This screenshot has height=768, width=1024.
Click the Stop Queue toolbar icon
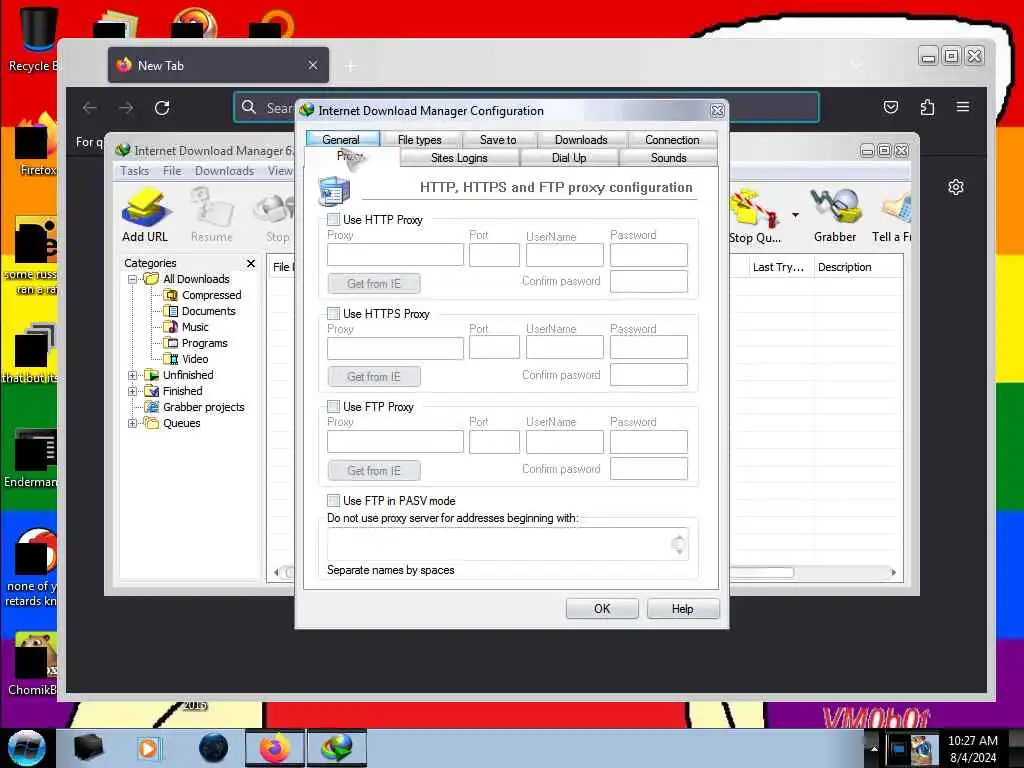pos(756,216)
